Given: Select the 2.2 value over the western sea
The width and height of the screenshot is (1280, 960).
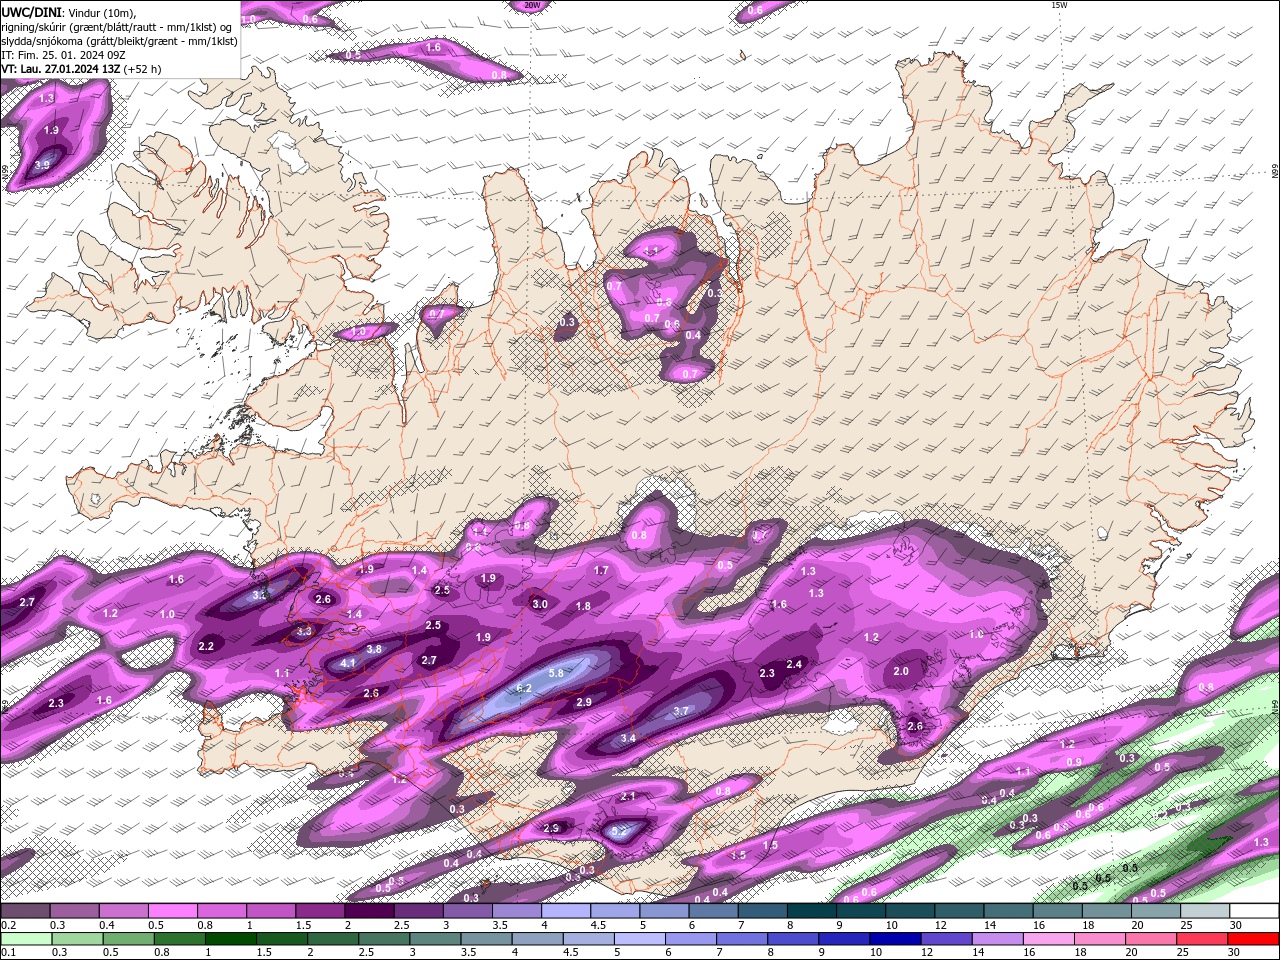Looking at the screenshot, I should coord(206,646).
